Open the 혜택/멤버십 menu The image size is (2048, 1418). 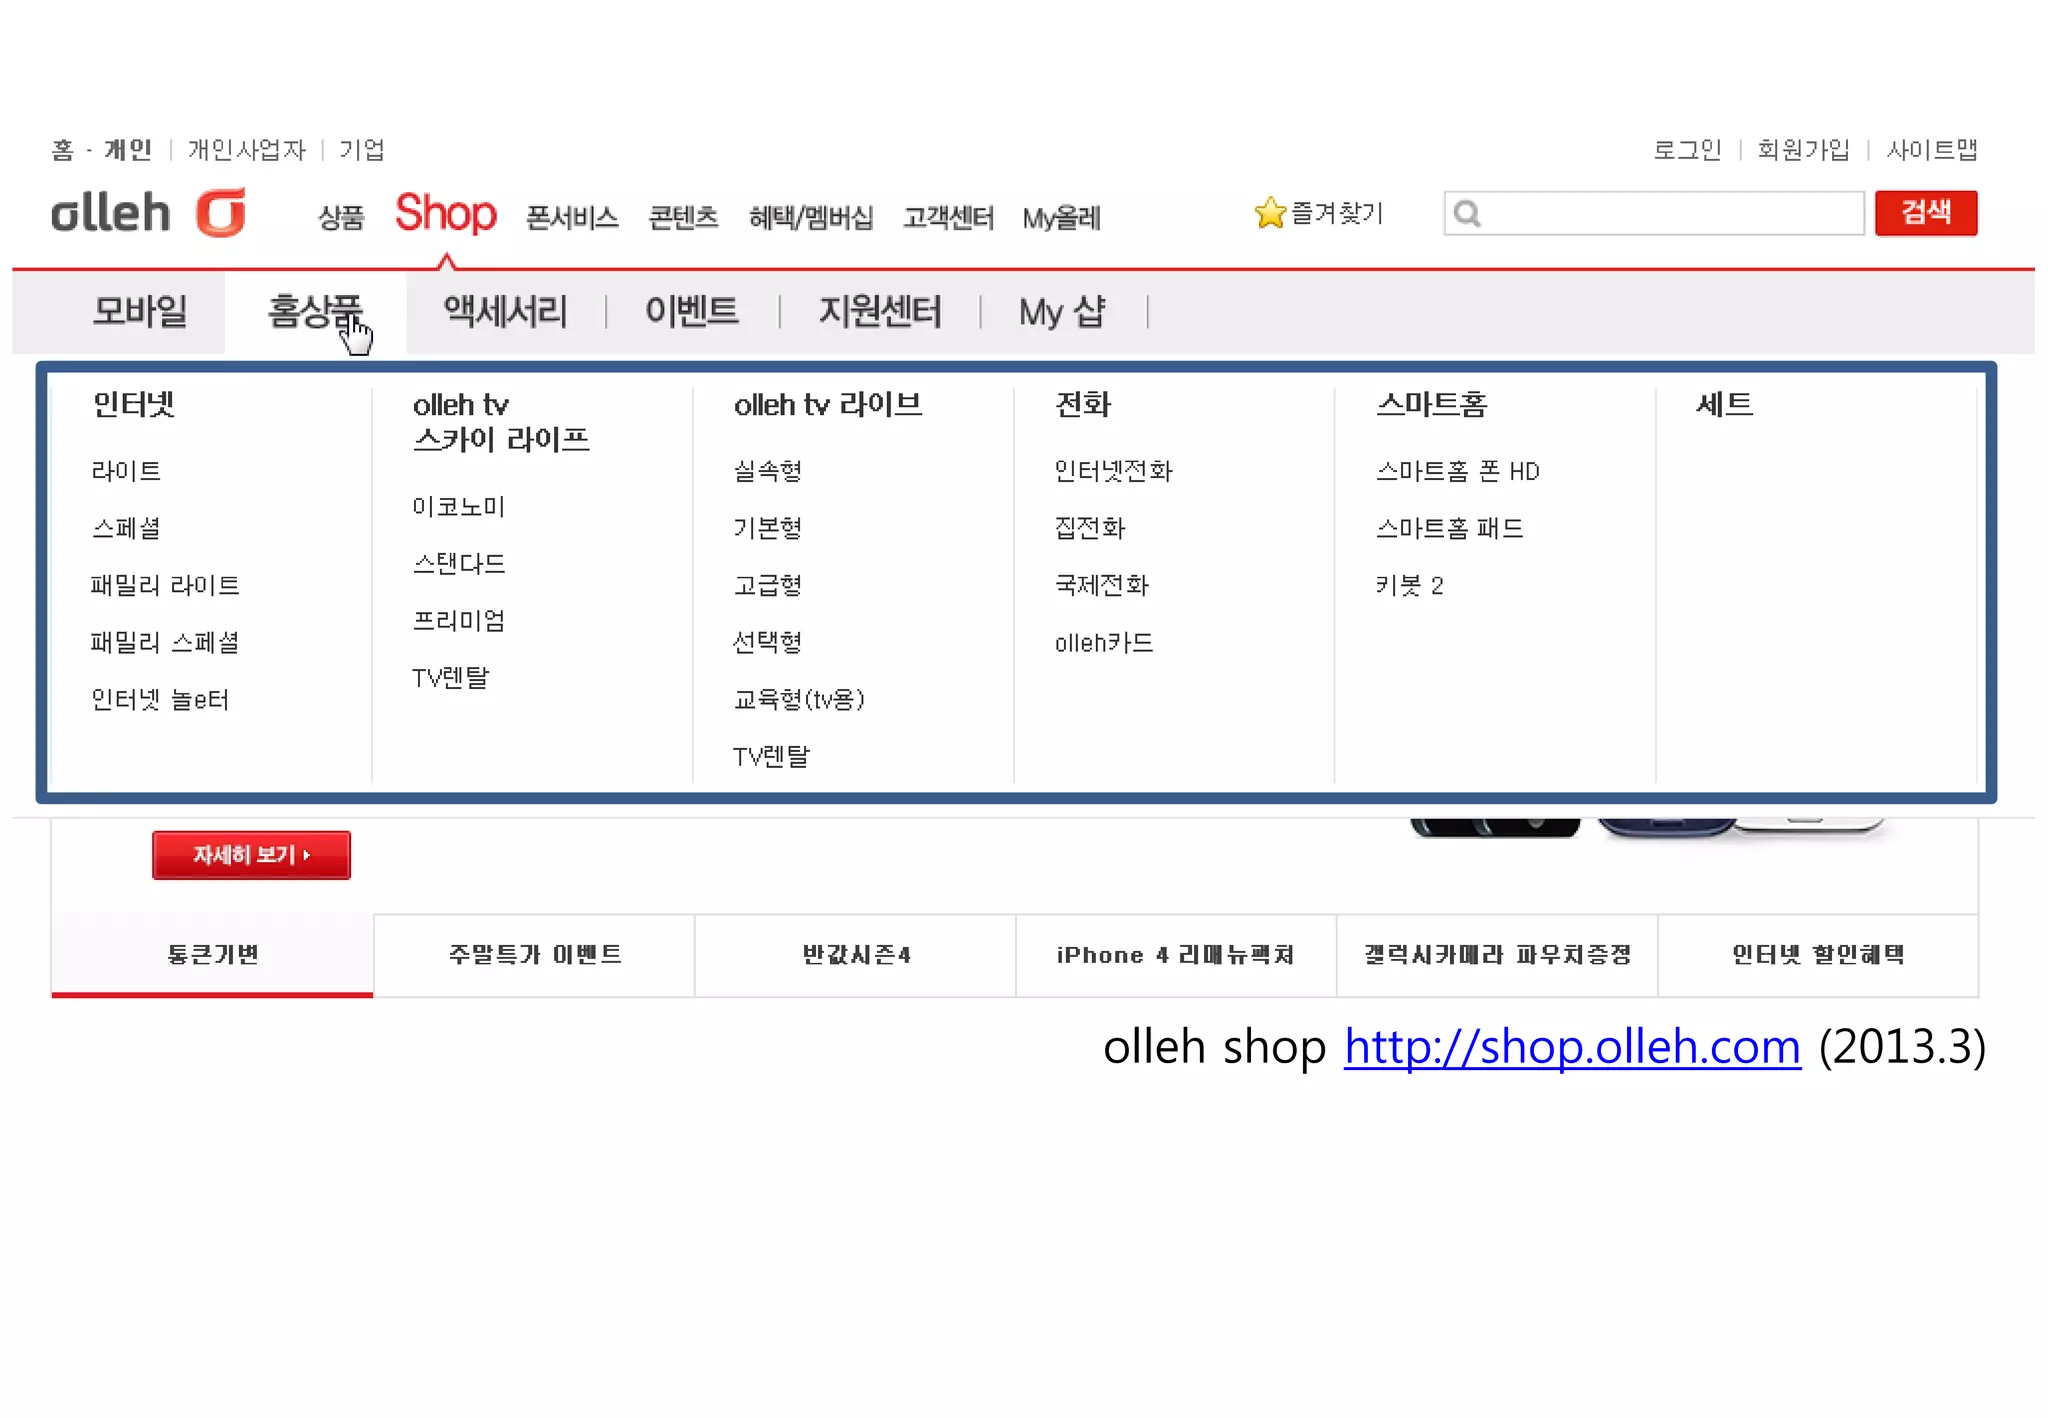point(811,217)
